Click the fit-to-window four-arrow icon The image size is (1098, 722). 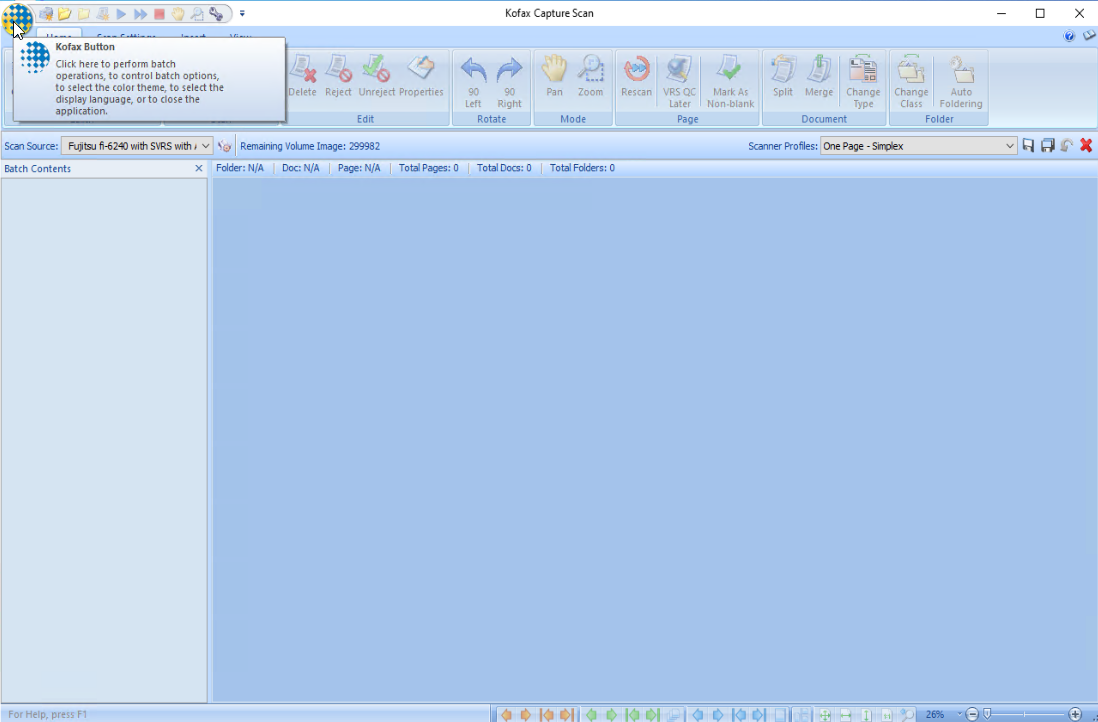[x=825, y=715]
